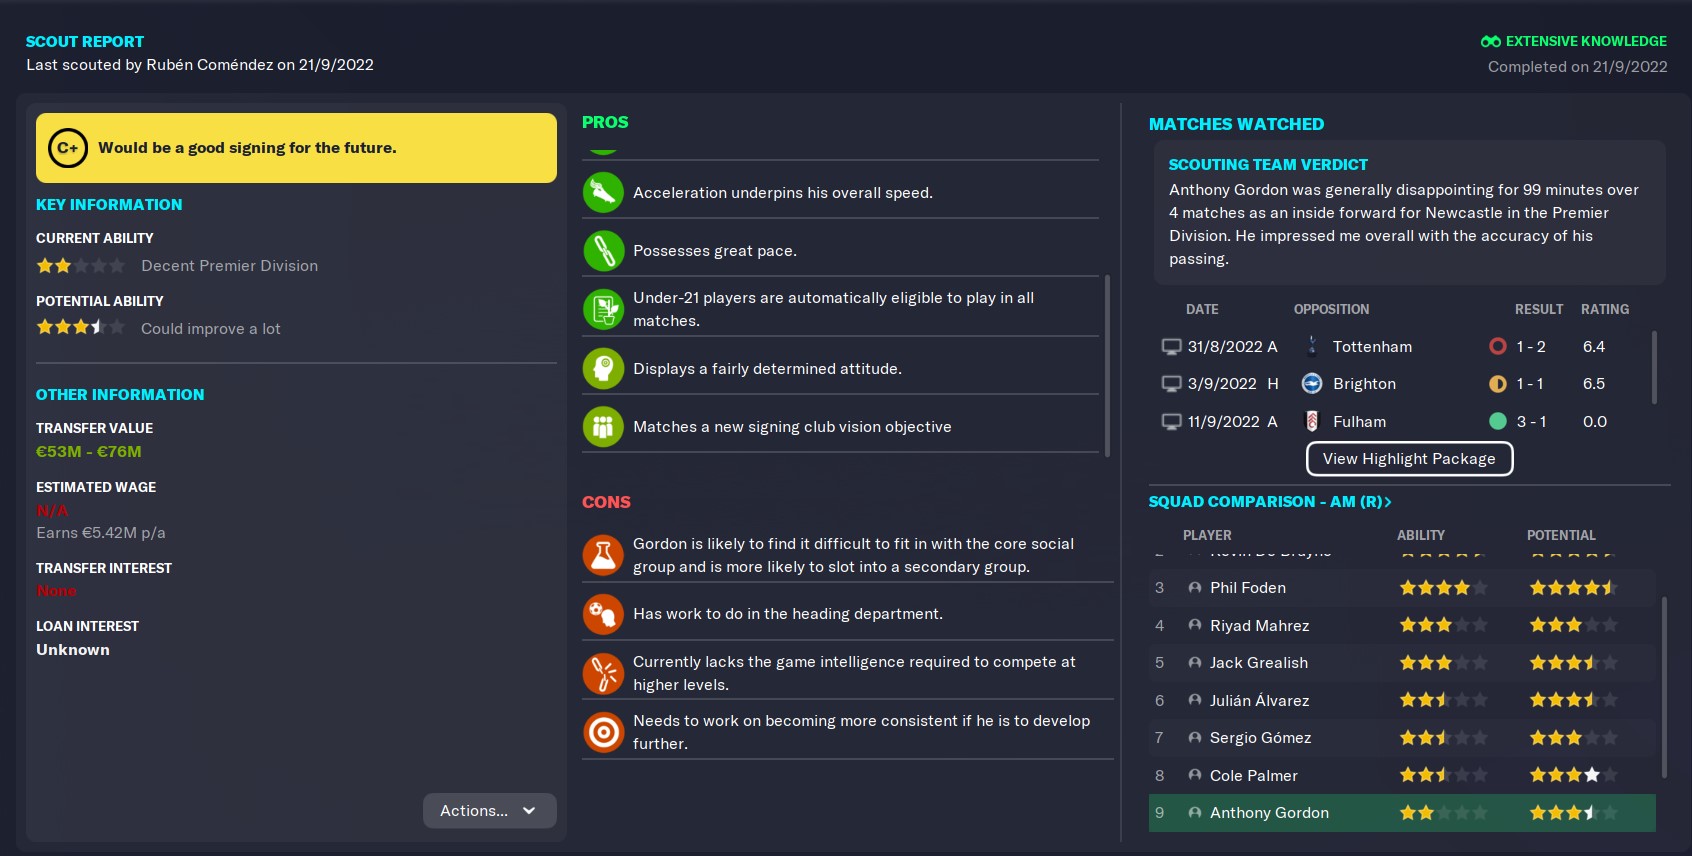This screenshot has width=1692, height=856.
Task: Click the consistency target icon in Cons
Action: coord(603,732)
